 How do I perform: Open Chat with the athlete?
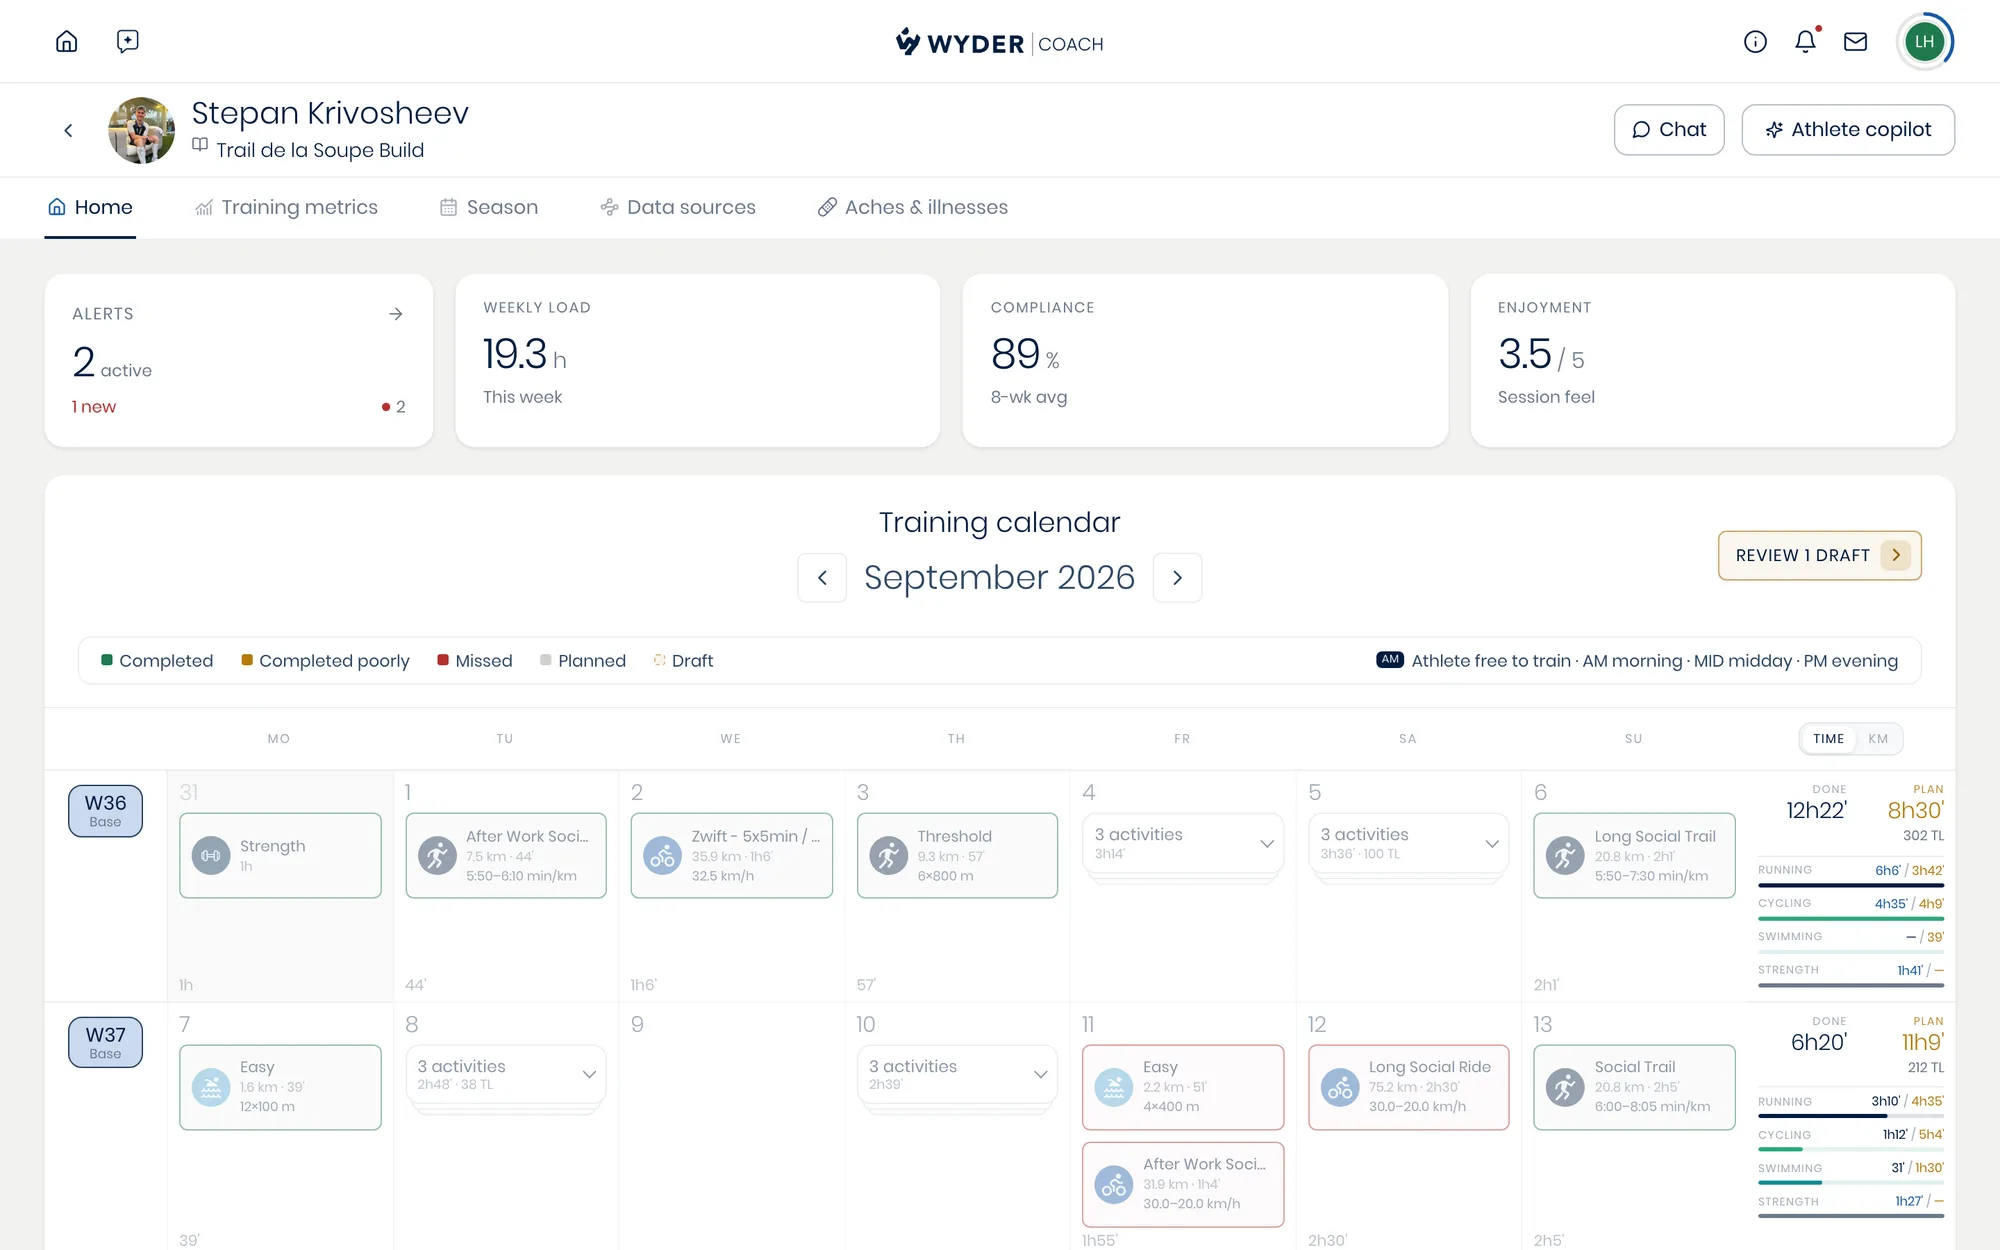(1669, 130)
